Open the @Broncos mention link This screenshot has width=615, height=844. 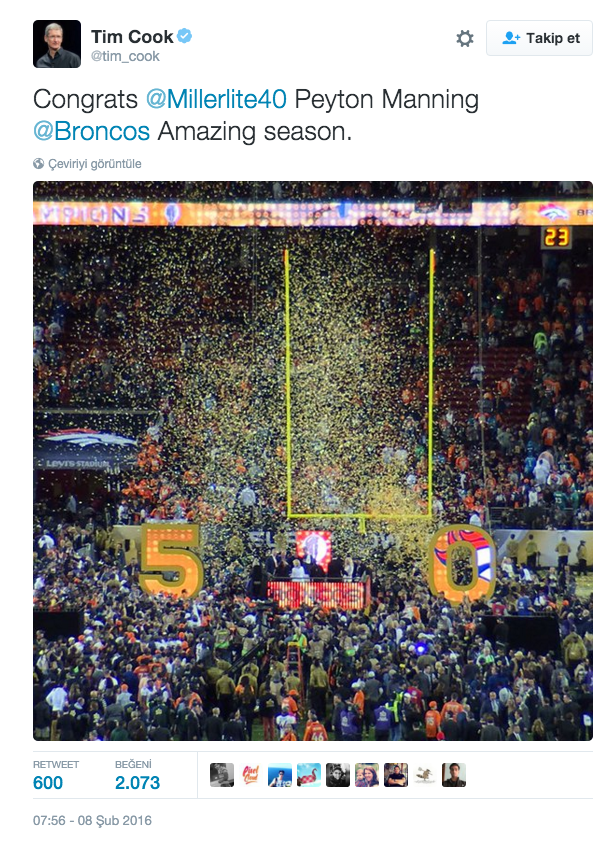pyautogui.click(x=91, y=131)
